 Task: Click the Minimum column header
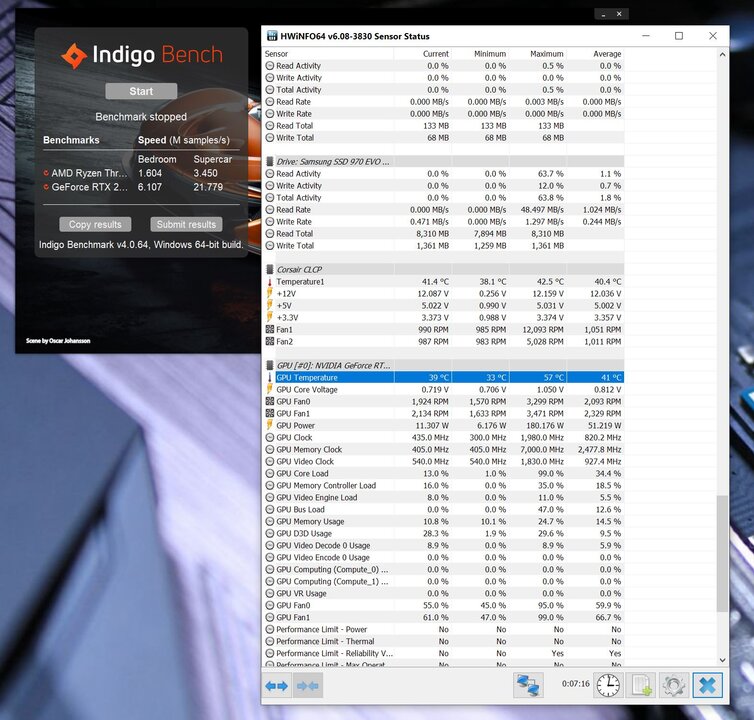click(x=480, y=54)
